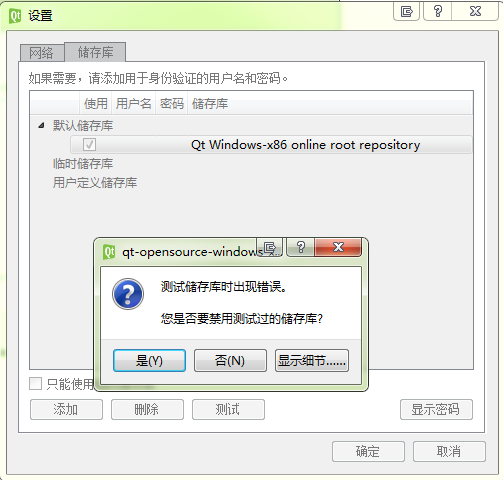Click the question-mark help icon of settings window
The image size is (503, 480).
438,12
